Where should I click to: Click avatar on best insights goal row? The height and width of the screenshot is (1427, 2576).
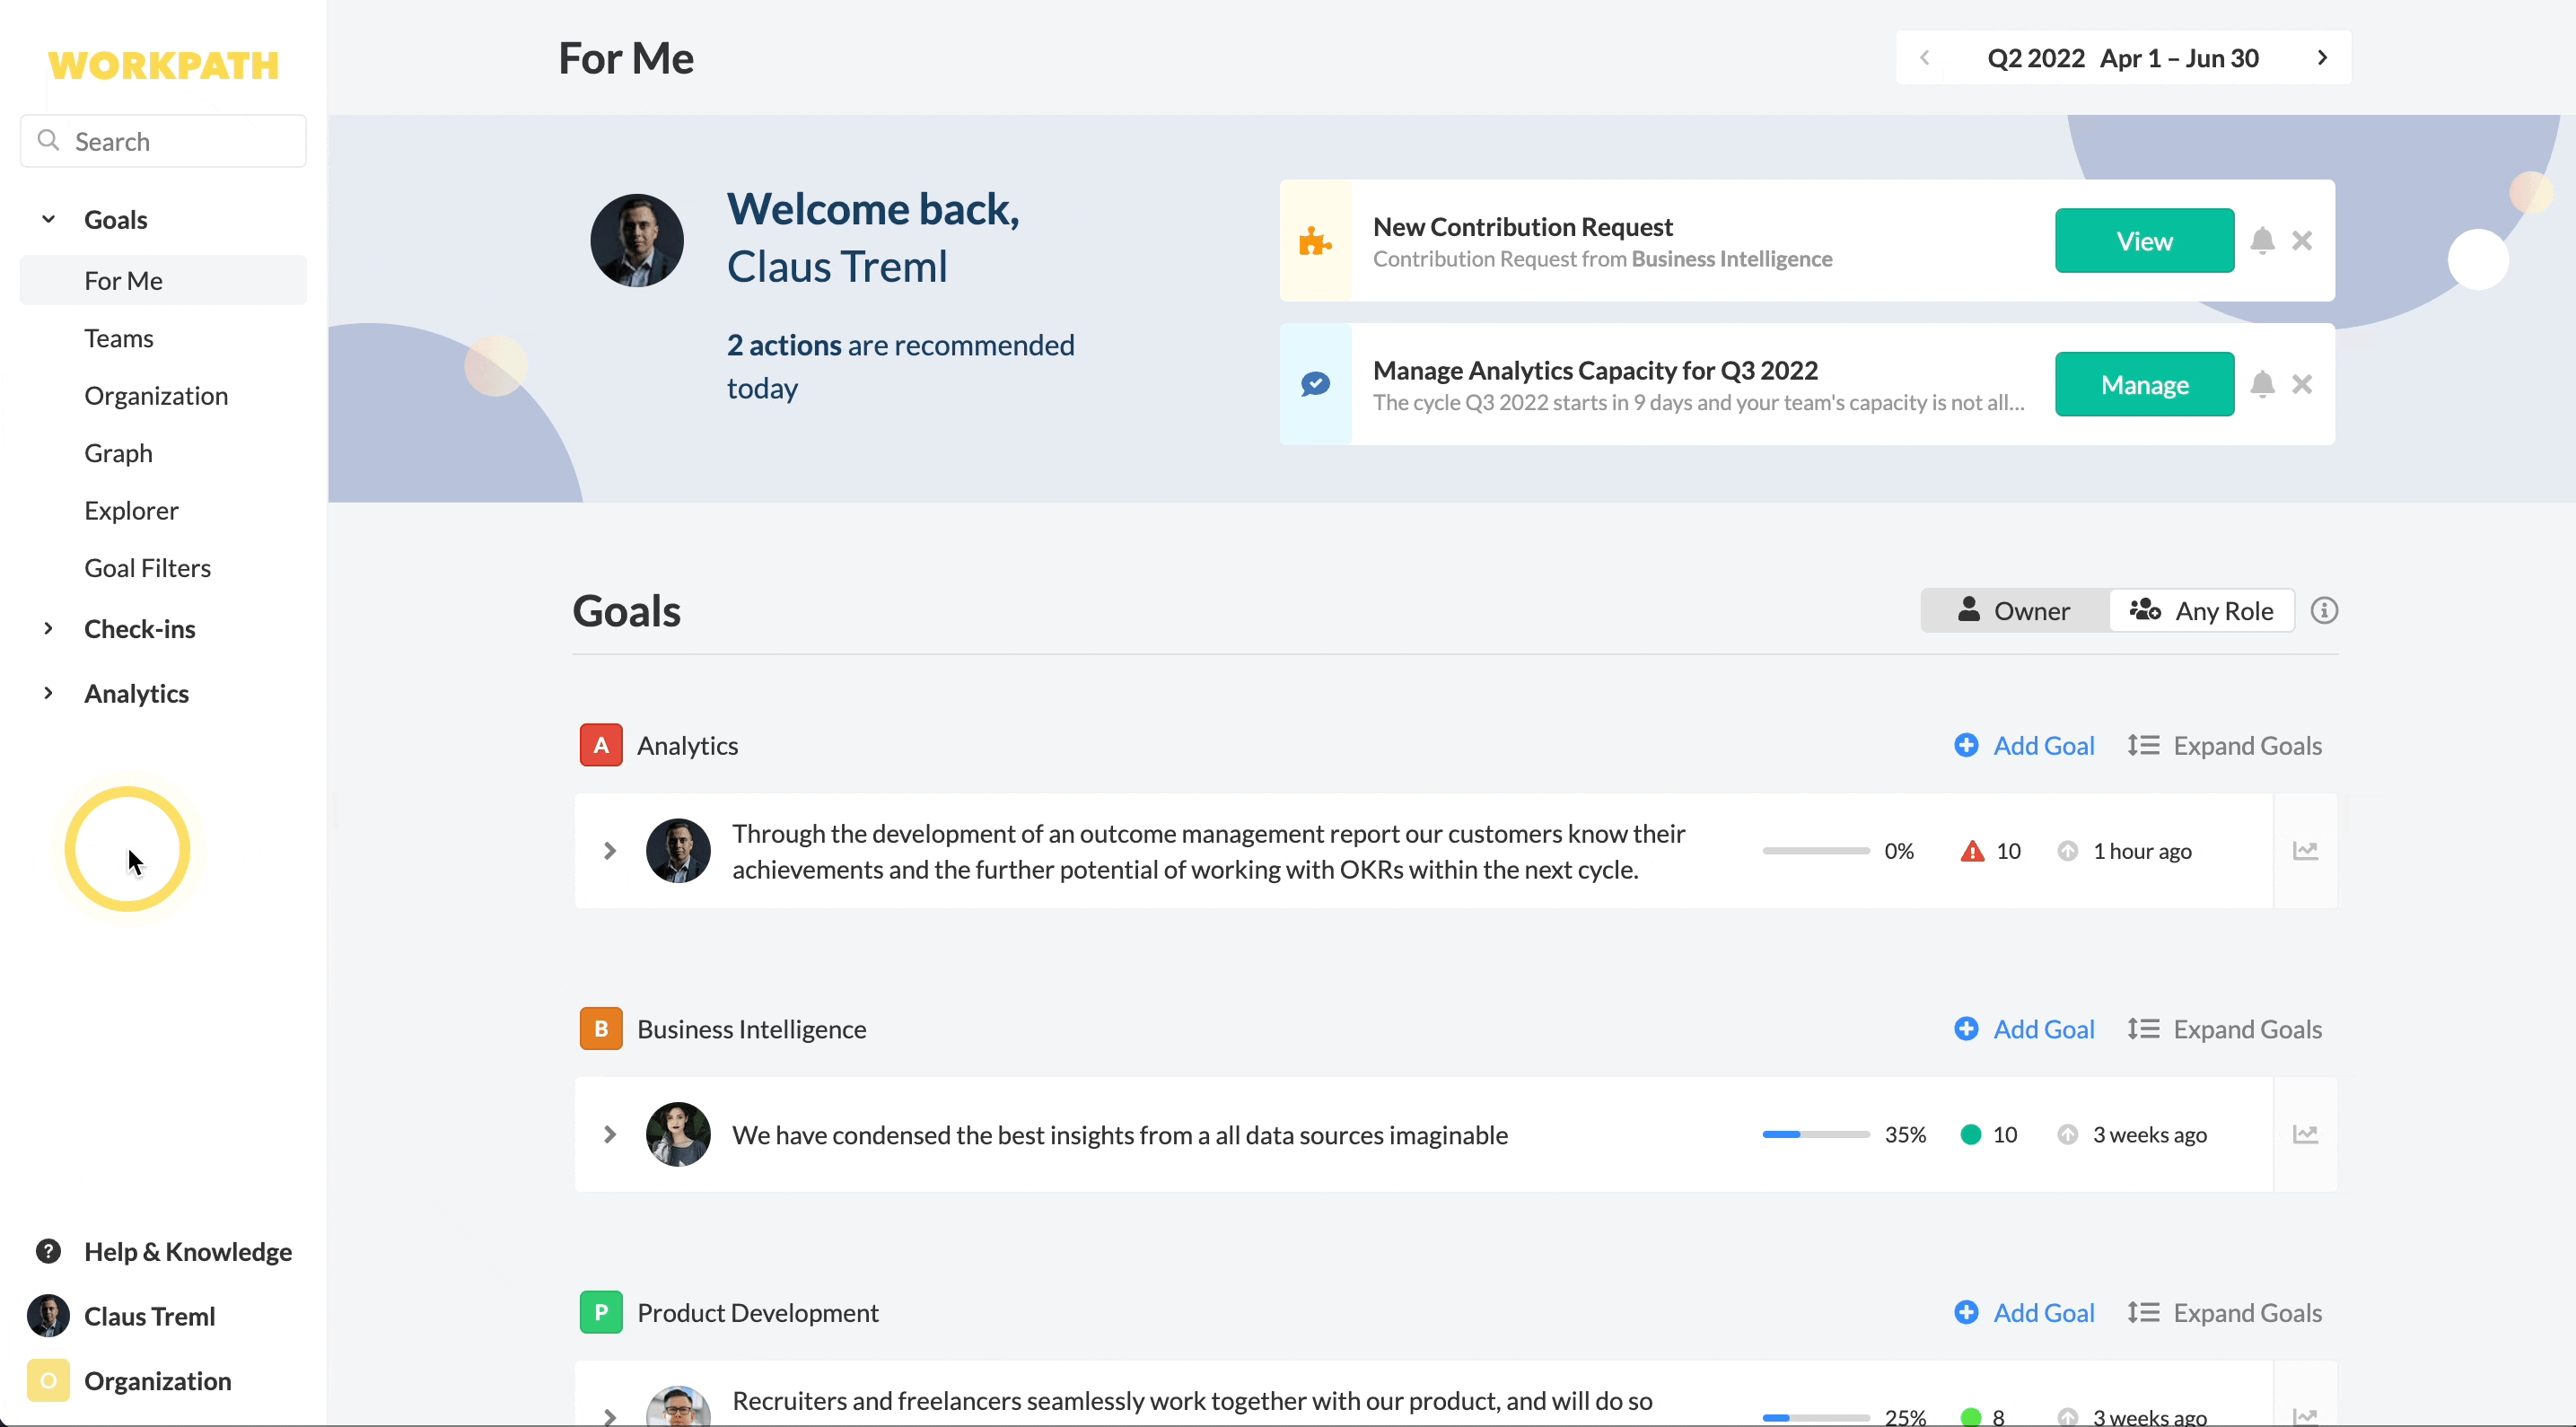[678, 1134]
